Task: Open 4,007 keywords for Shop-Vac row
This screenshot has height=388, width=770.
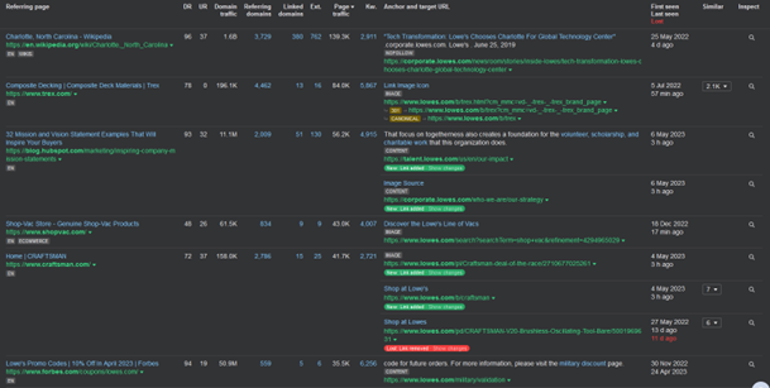Action: (x=368, y=224)
